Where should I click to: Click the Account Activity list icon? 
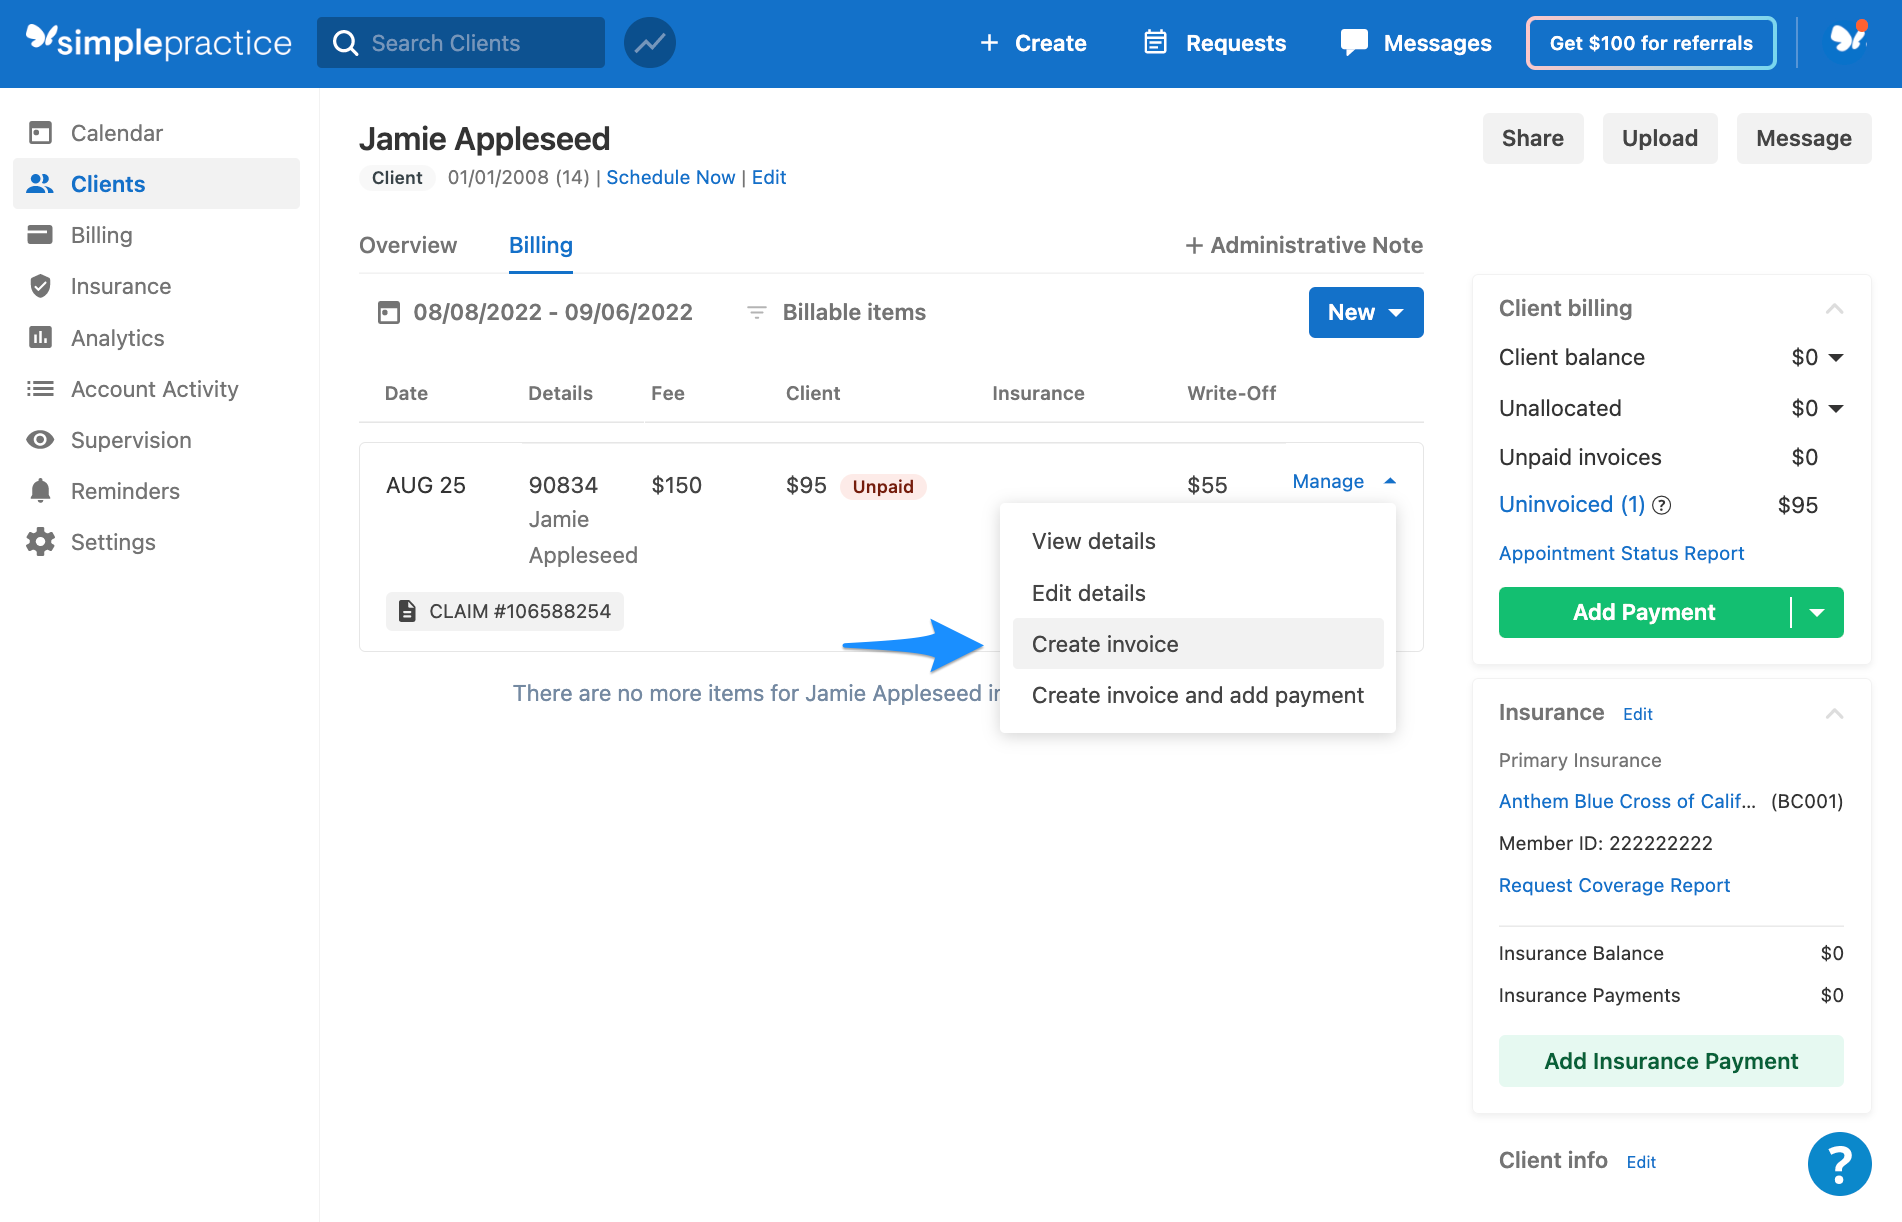click(40, 389)
